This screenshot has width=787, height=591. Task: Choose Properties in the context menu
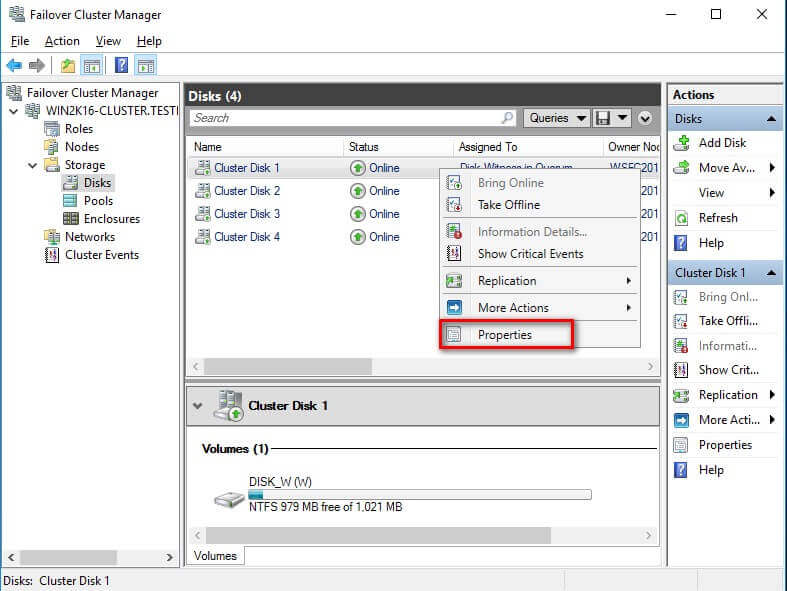point(505,335)
